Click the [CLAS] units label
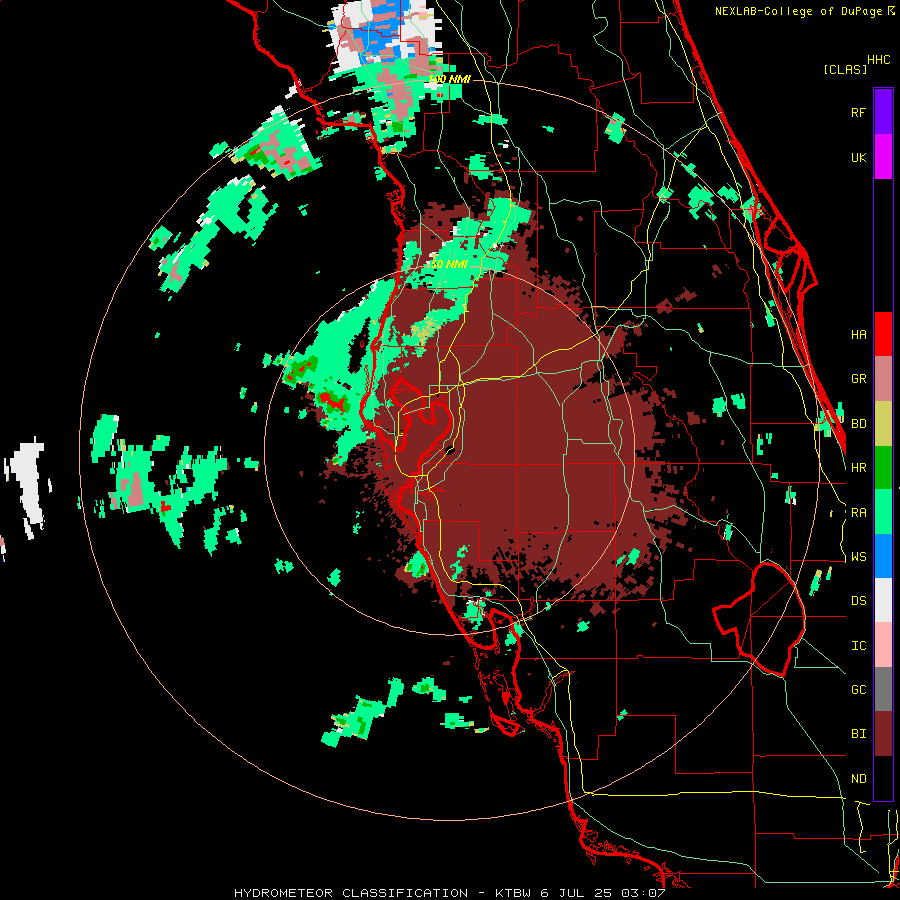Viewport: 900px width, 900px height. (x=845, y=69)
